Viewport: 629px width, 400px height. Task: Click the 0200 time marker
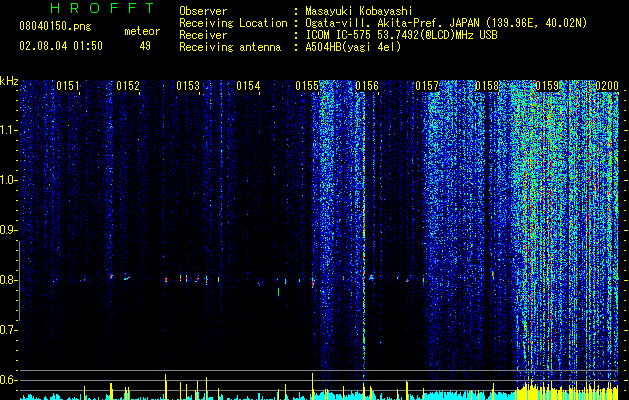[x=607, y=86]
